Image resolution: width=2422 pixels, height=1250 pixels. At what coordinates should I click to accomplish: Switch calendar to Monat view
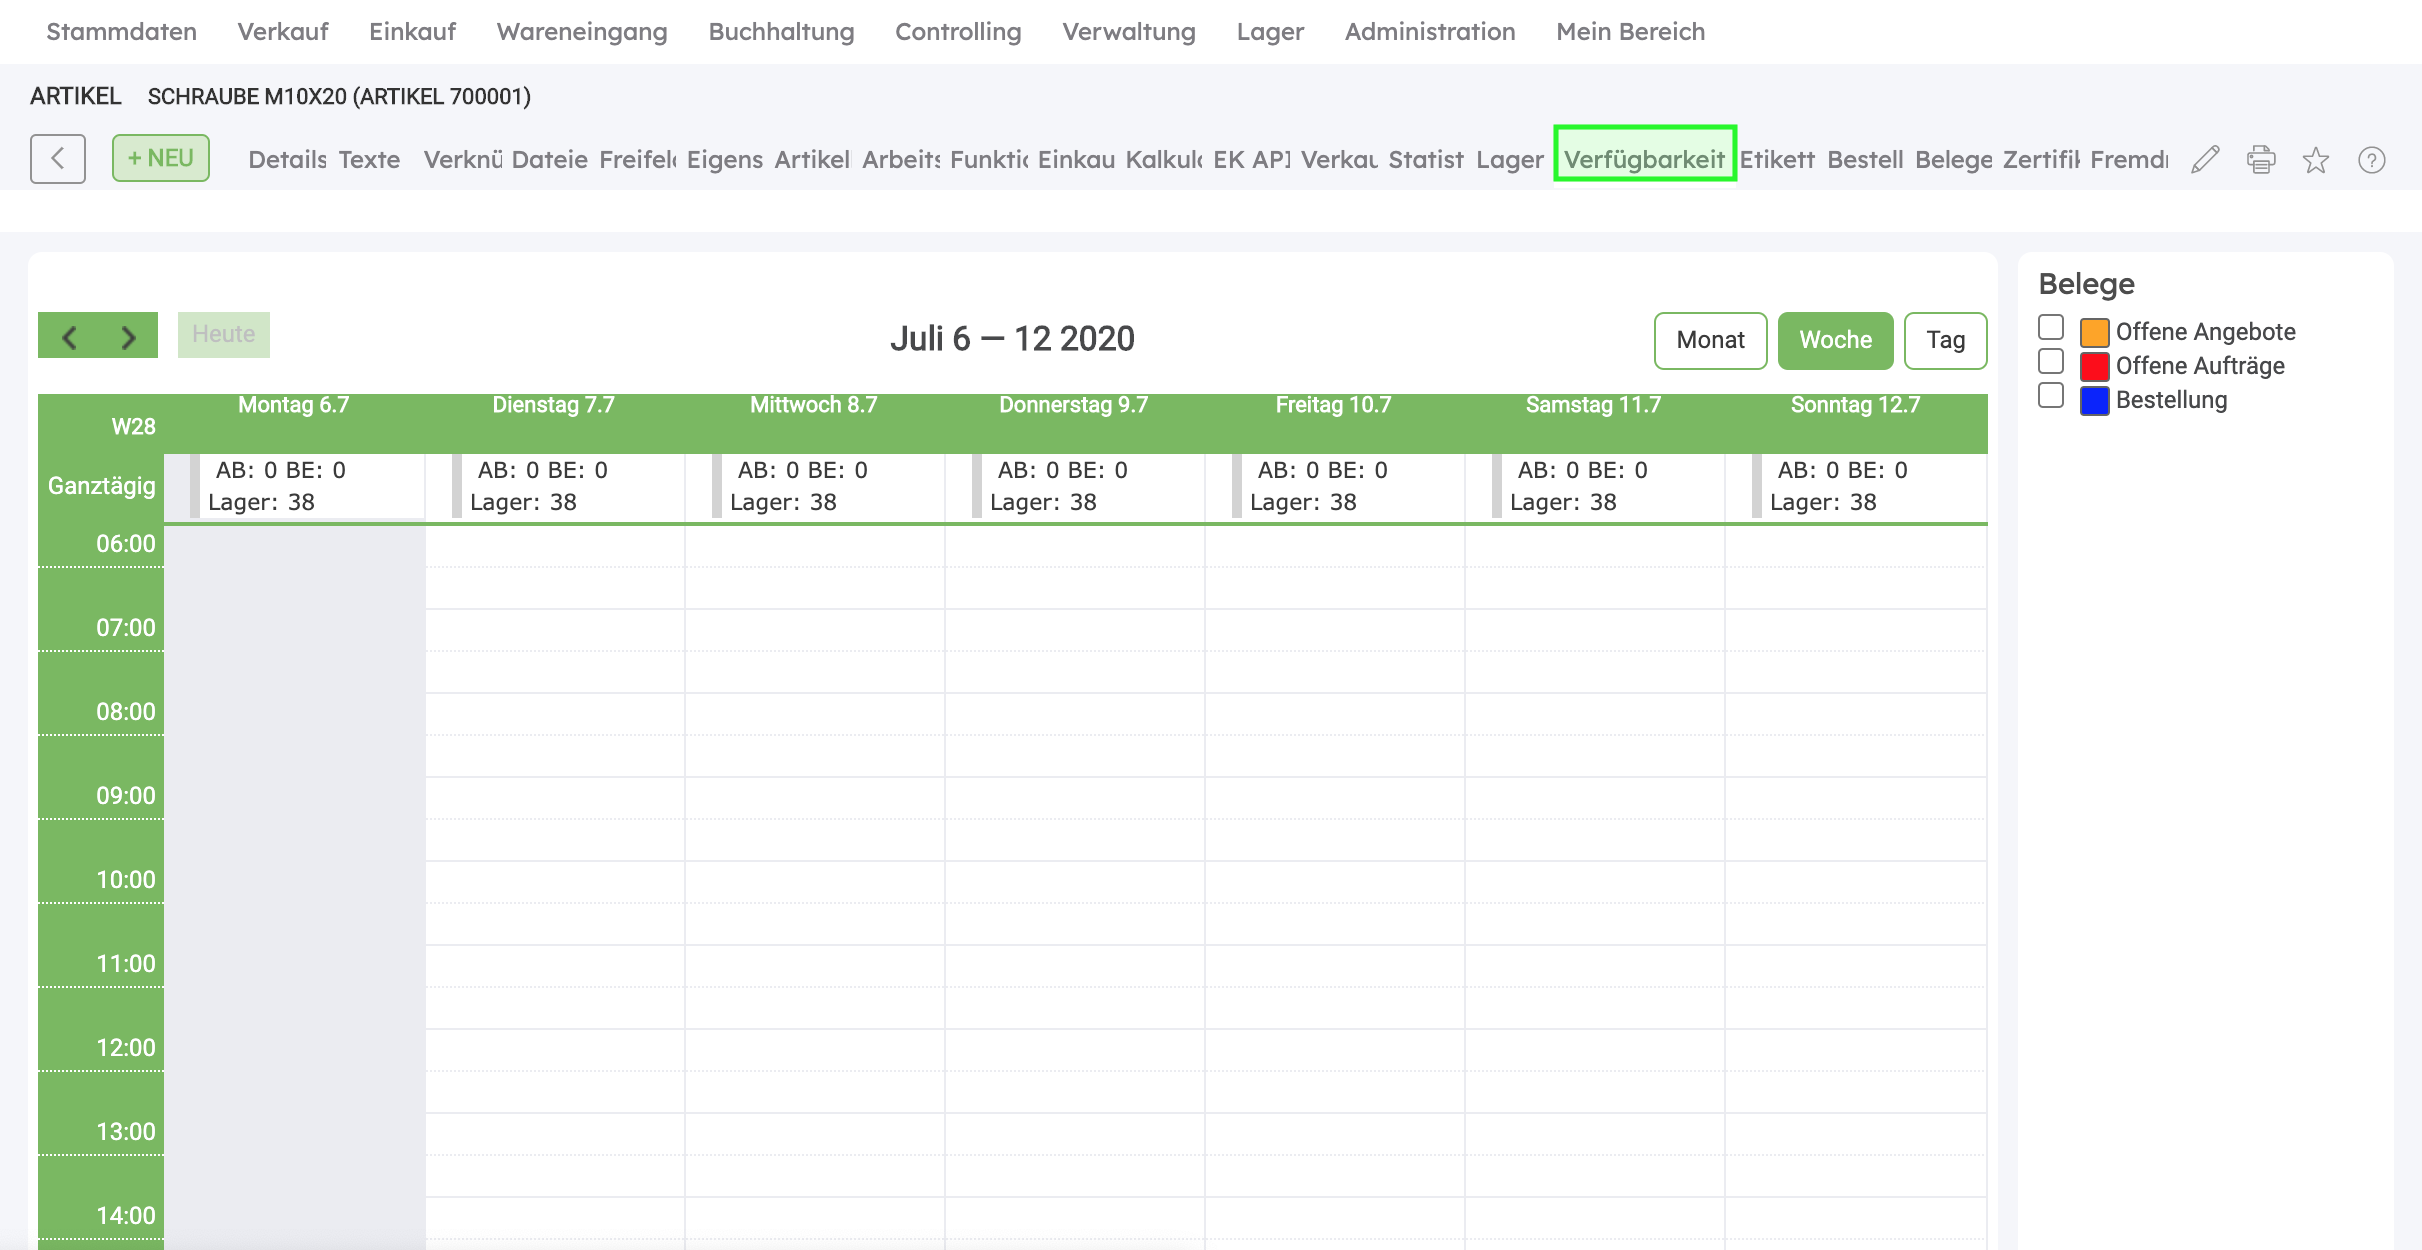pyautogui.click(x=1710, y=340)
